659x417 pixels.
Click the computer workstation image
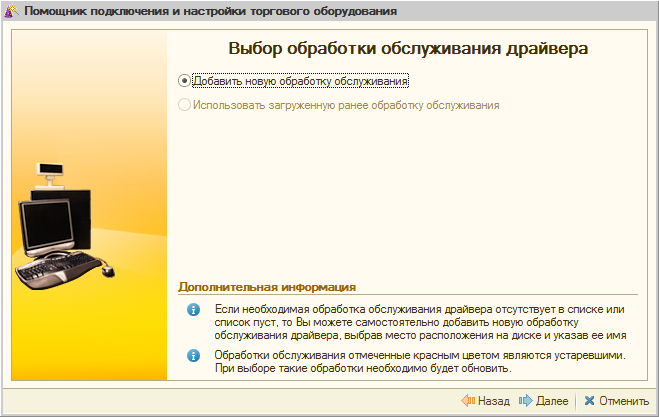[64, 226]
